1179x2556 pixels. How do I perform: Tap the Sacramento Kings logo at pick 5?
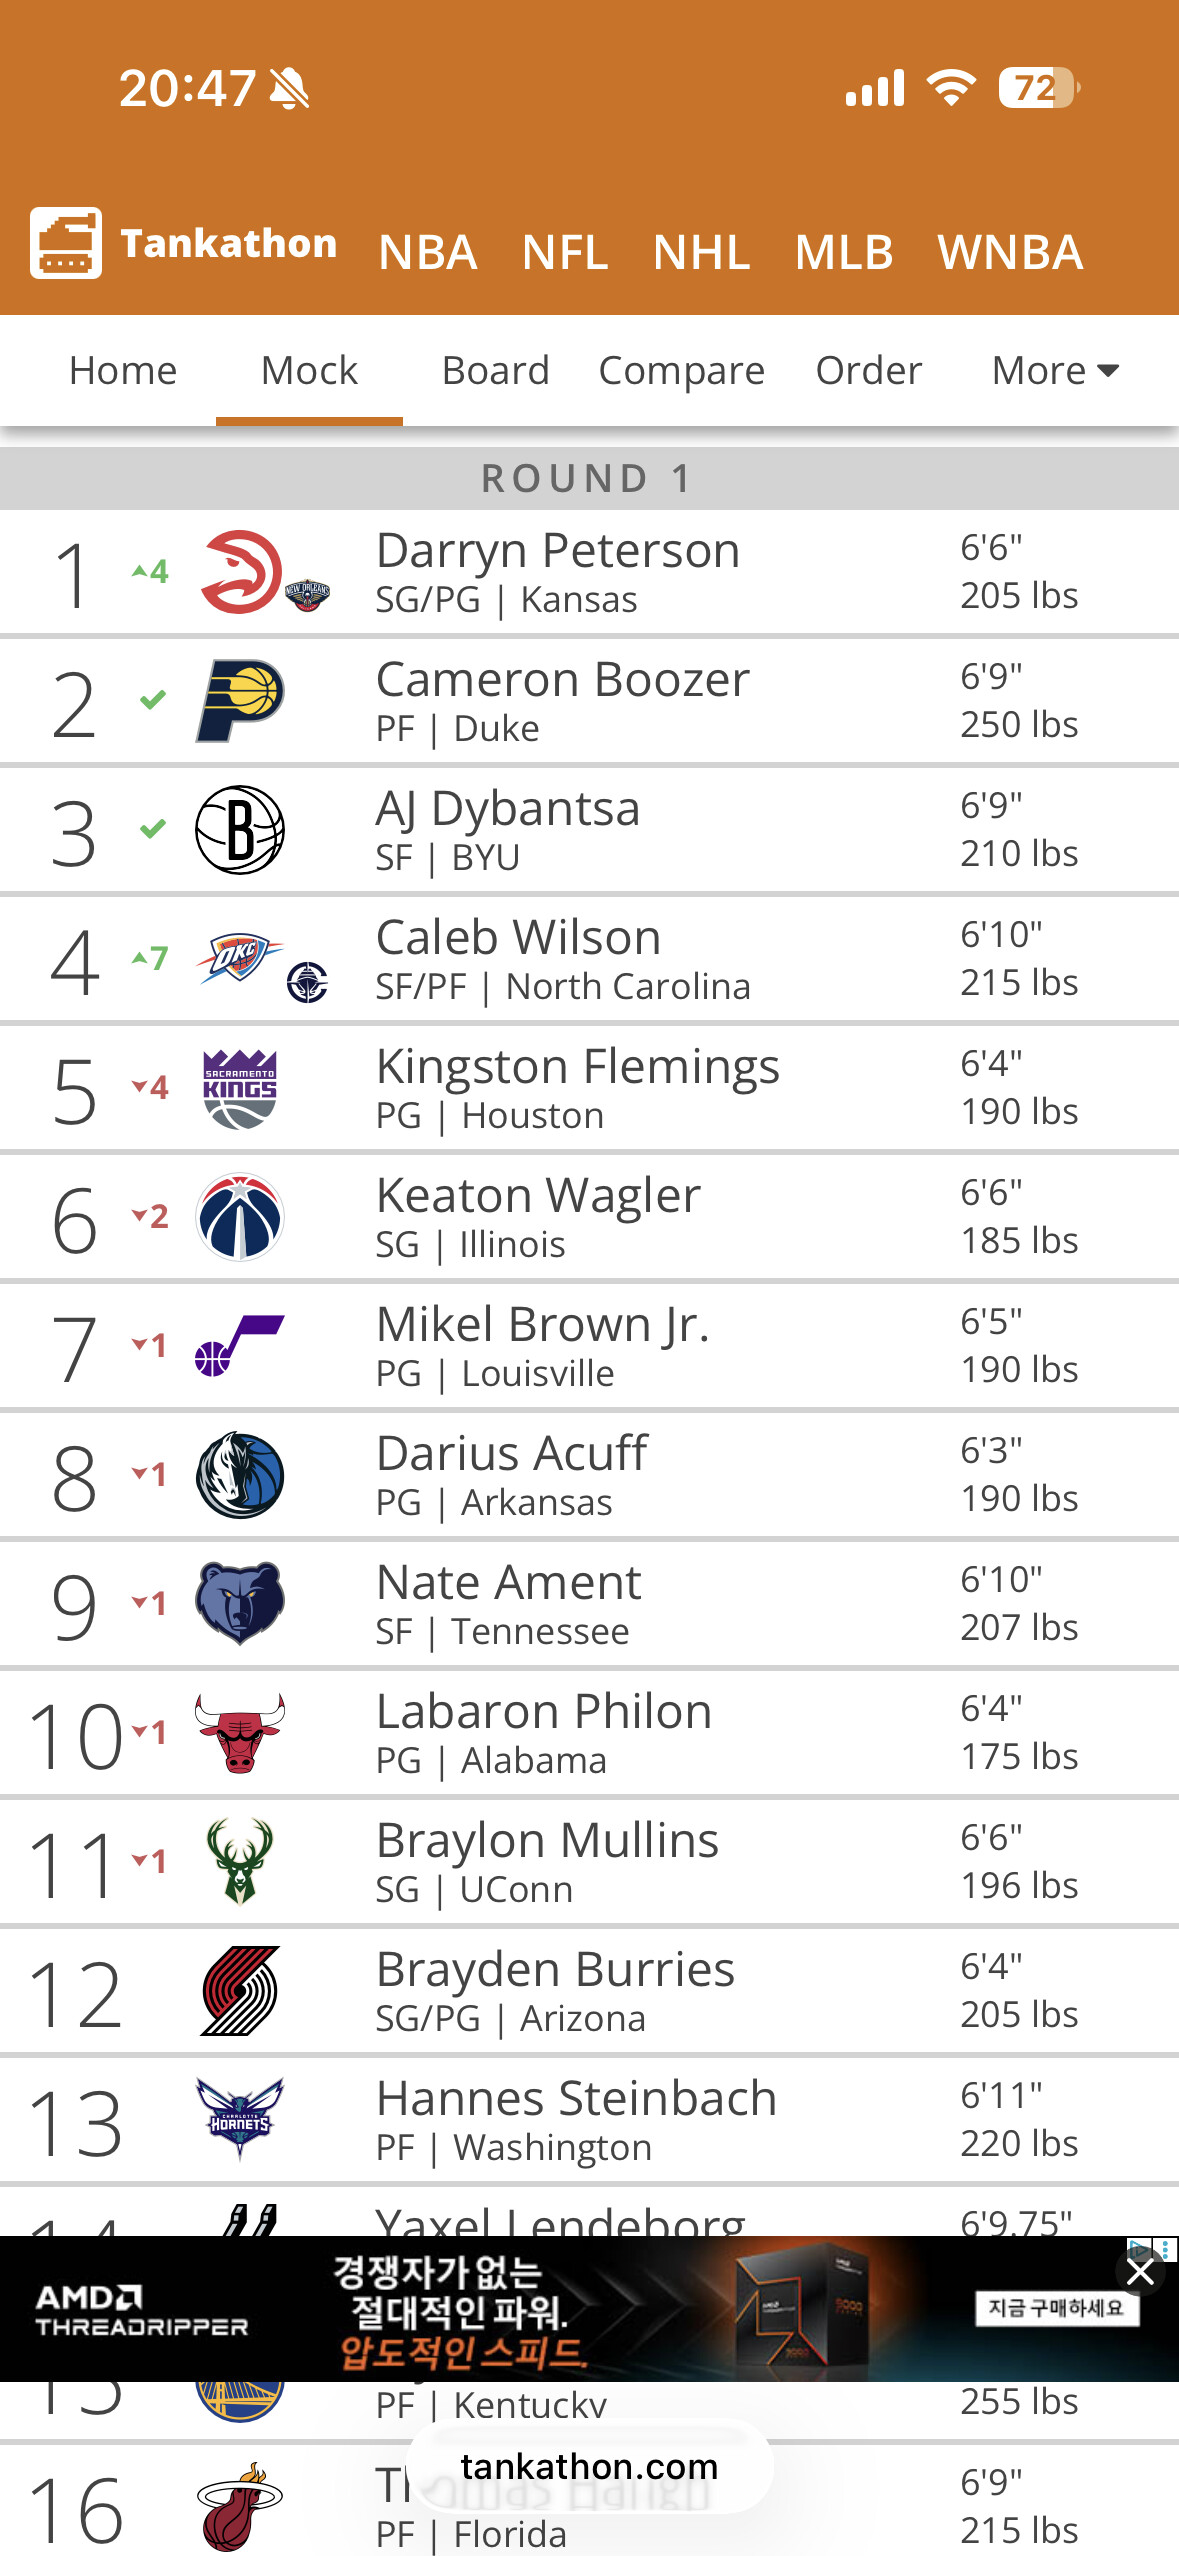(240, 1088)
